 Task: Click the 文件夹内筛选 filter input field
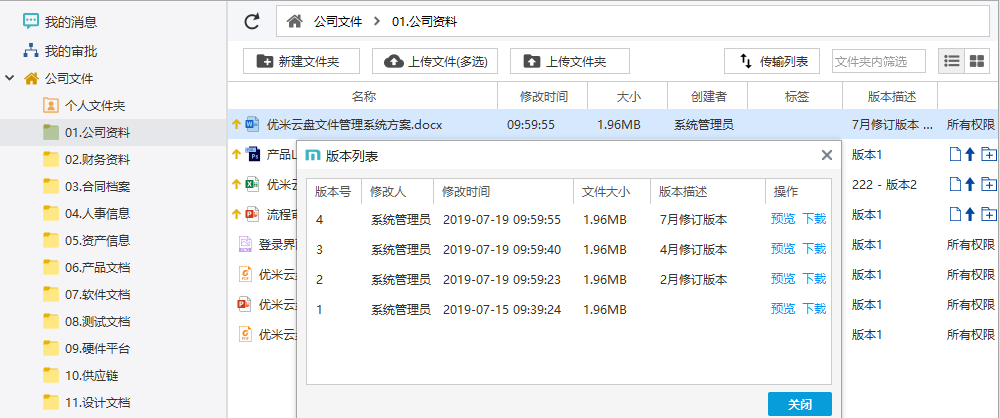(878, 62)
